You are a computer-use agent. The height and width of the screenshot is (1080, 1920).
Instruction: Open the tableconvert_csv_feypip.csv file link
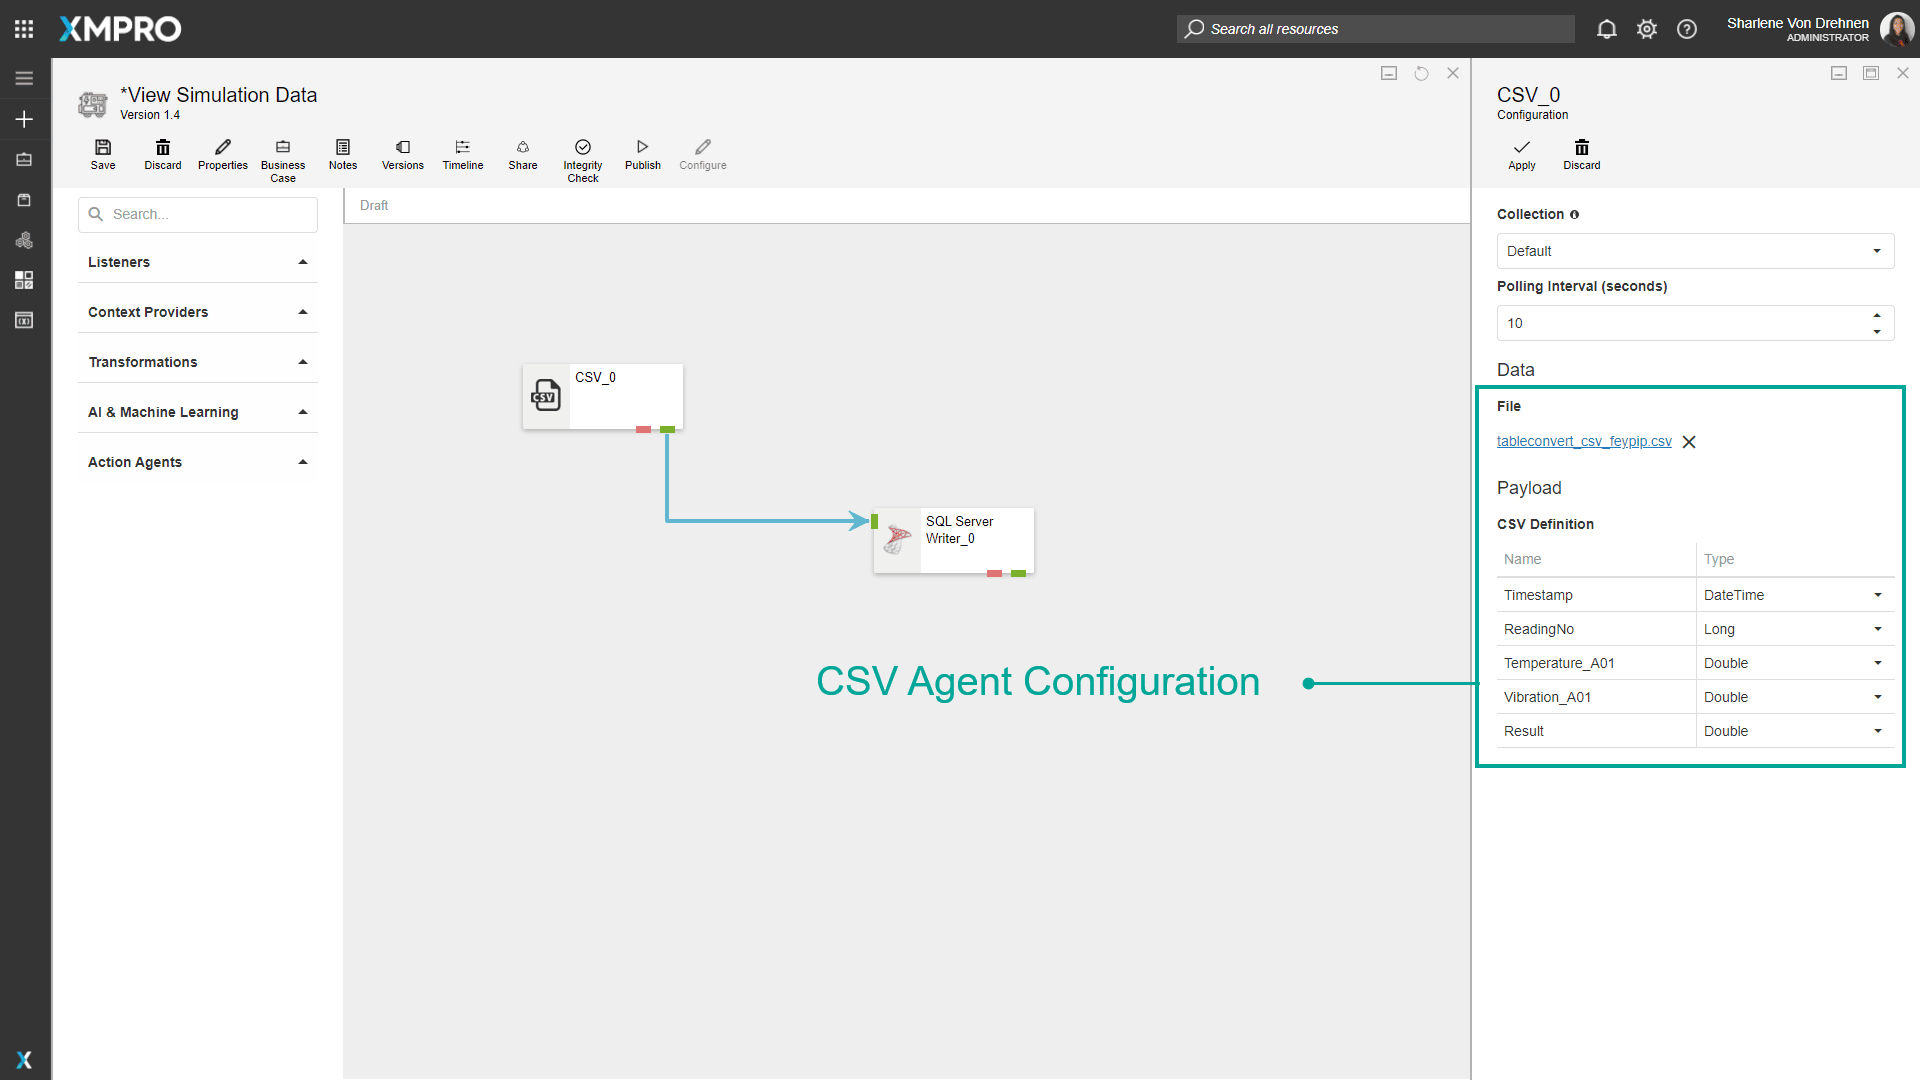click(x=1583, y=441)
